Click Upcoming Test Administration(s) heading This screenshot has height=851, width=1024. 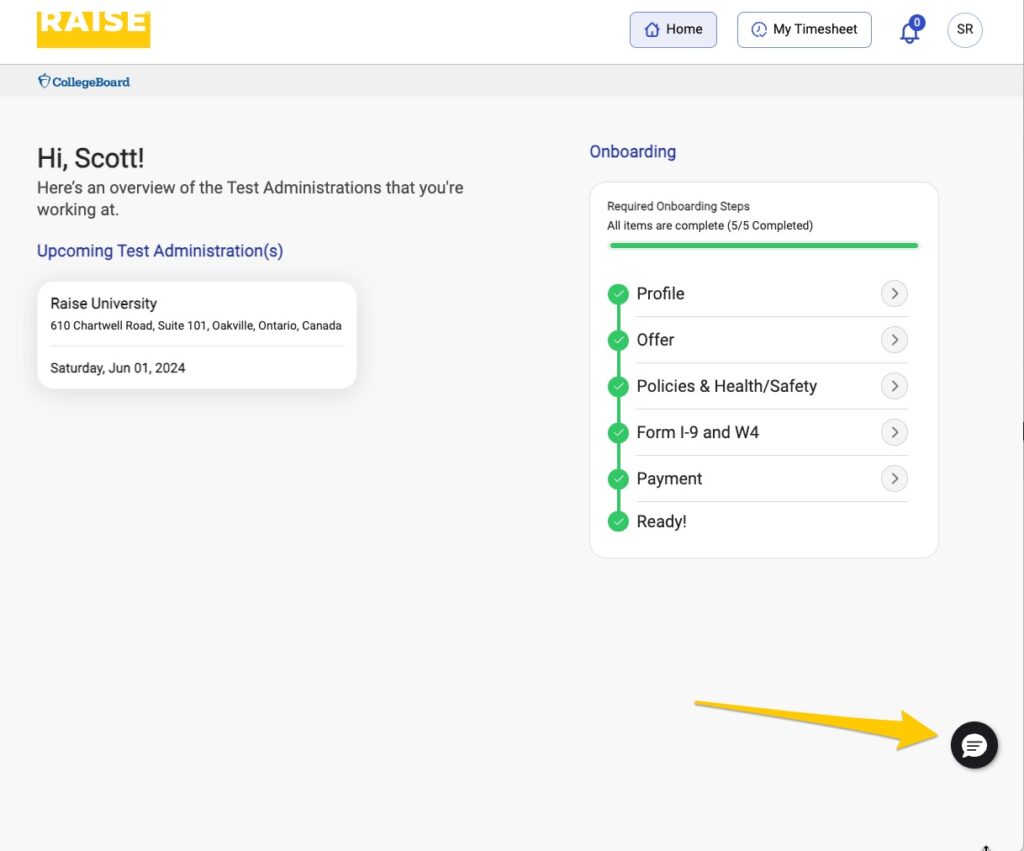[x=160, y=251]
